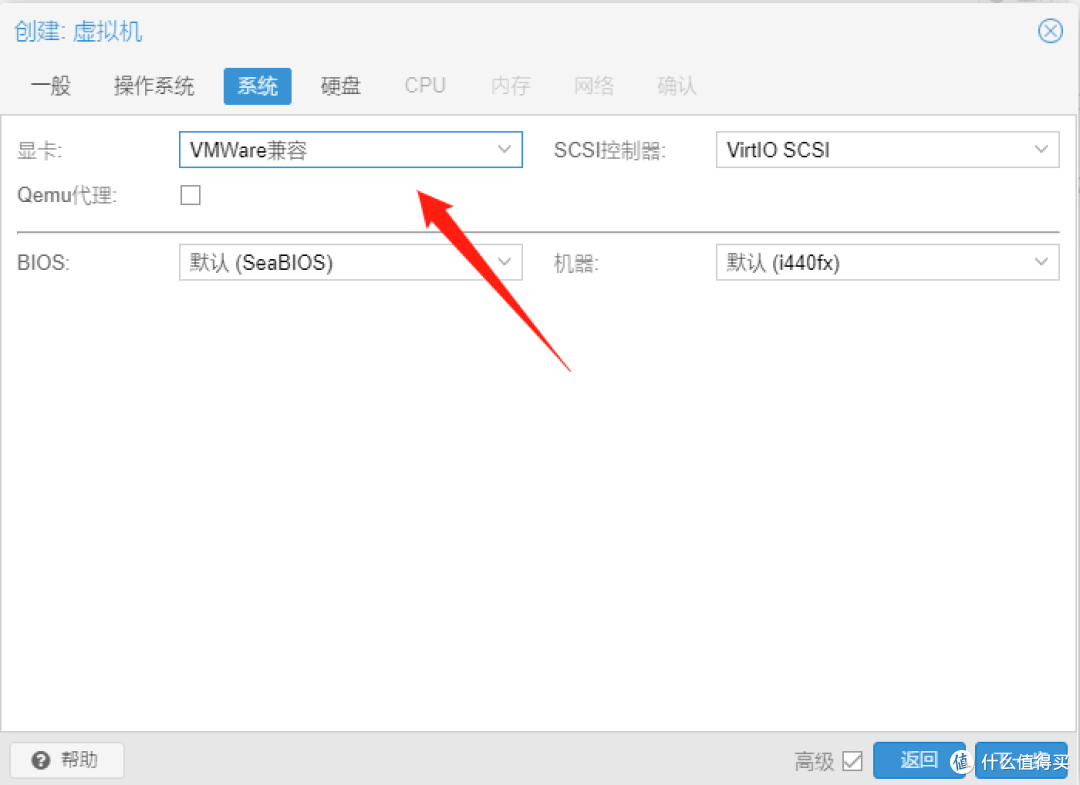Click the circular 值 watermark icon
Screen dimensions: 1080x785
coord(959,761)
